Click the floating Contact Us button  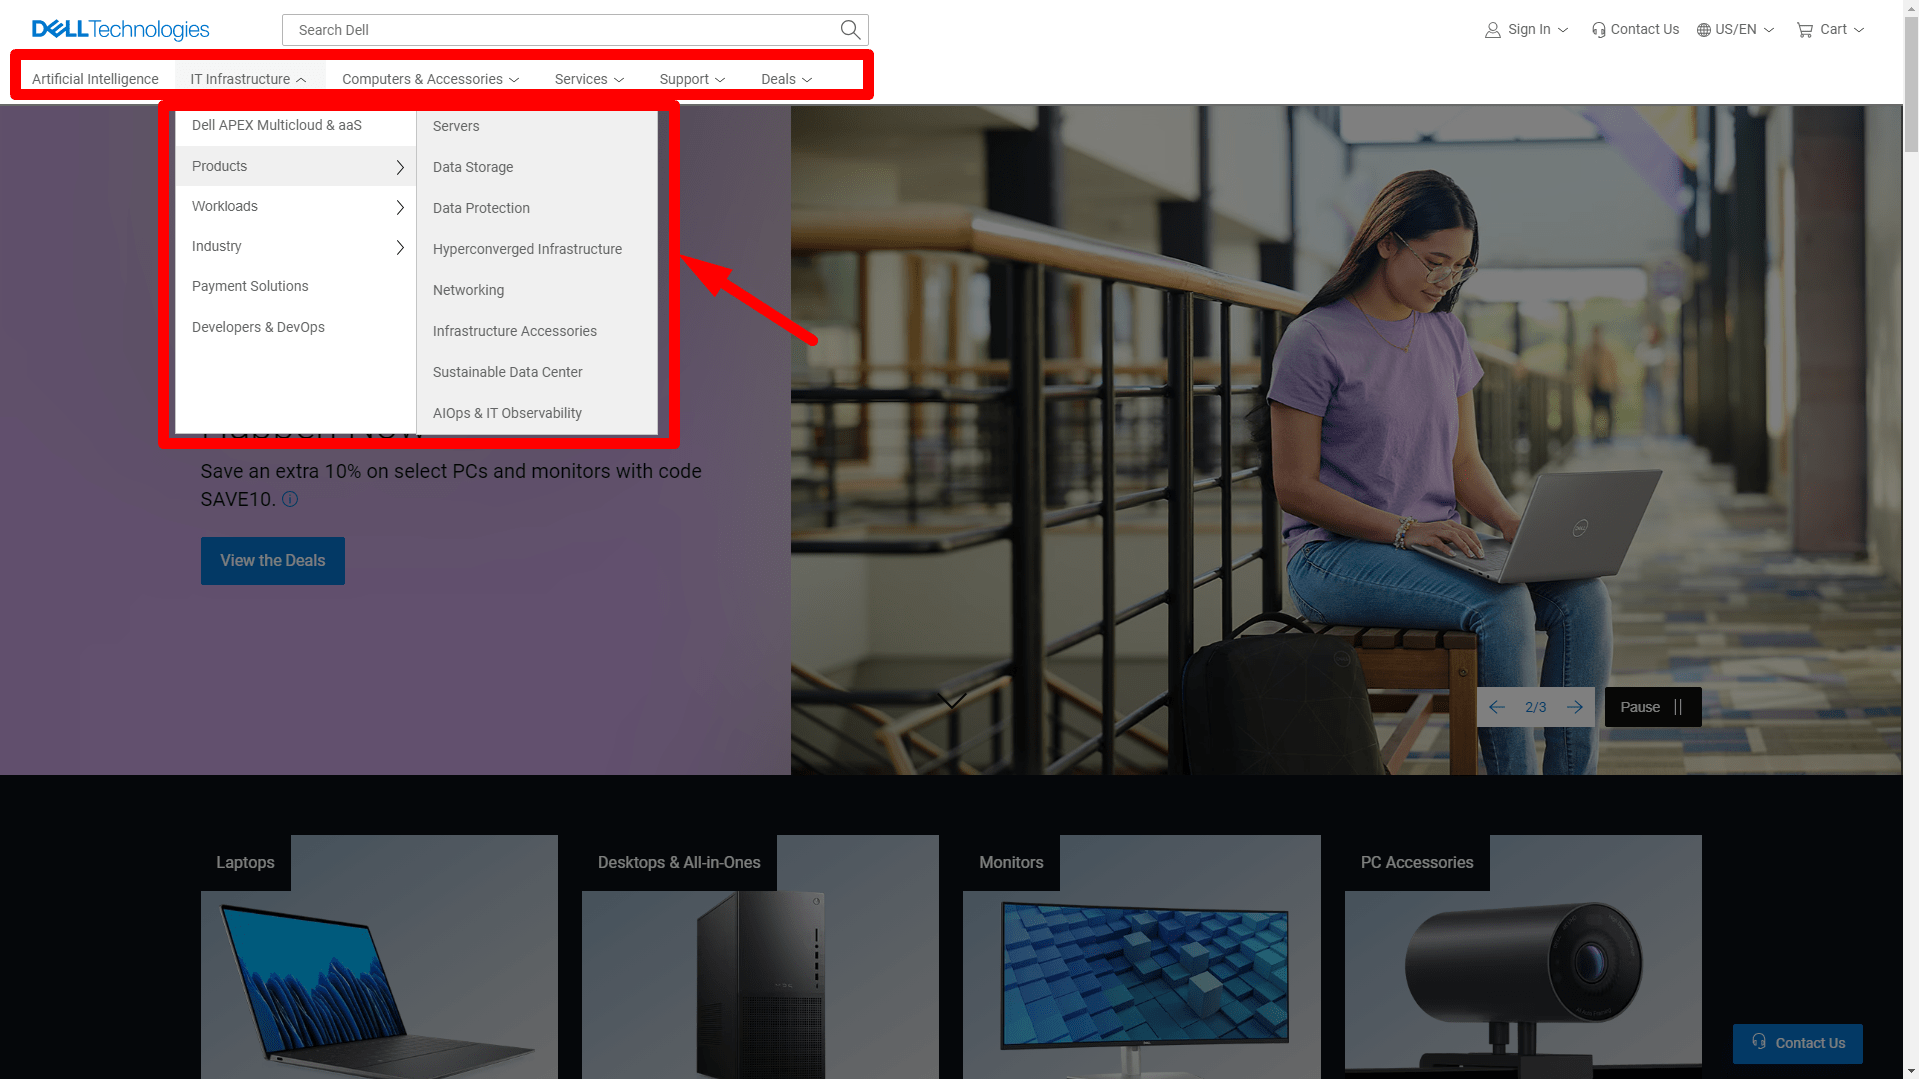[x=1797, y=1043]
